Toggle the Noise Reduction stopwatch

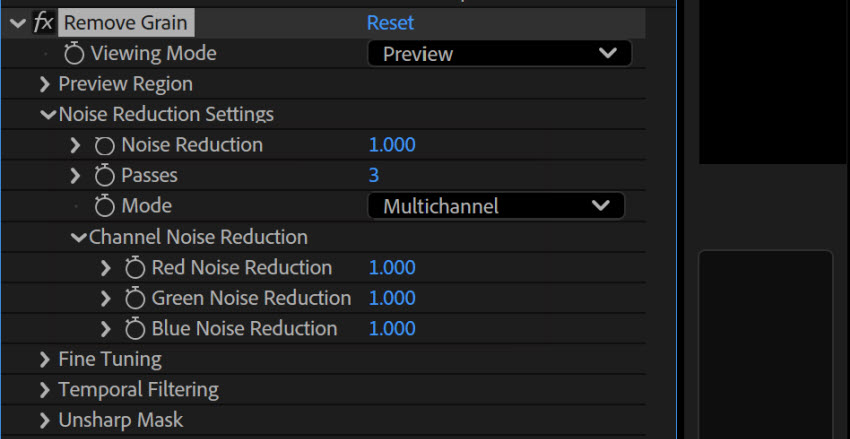(x=105, y=145)
